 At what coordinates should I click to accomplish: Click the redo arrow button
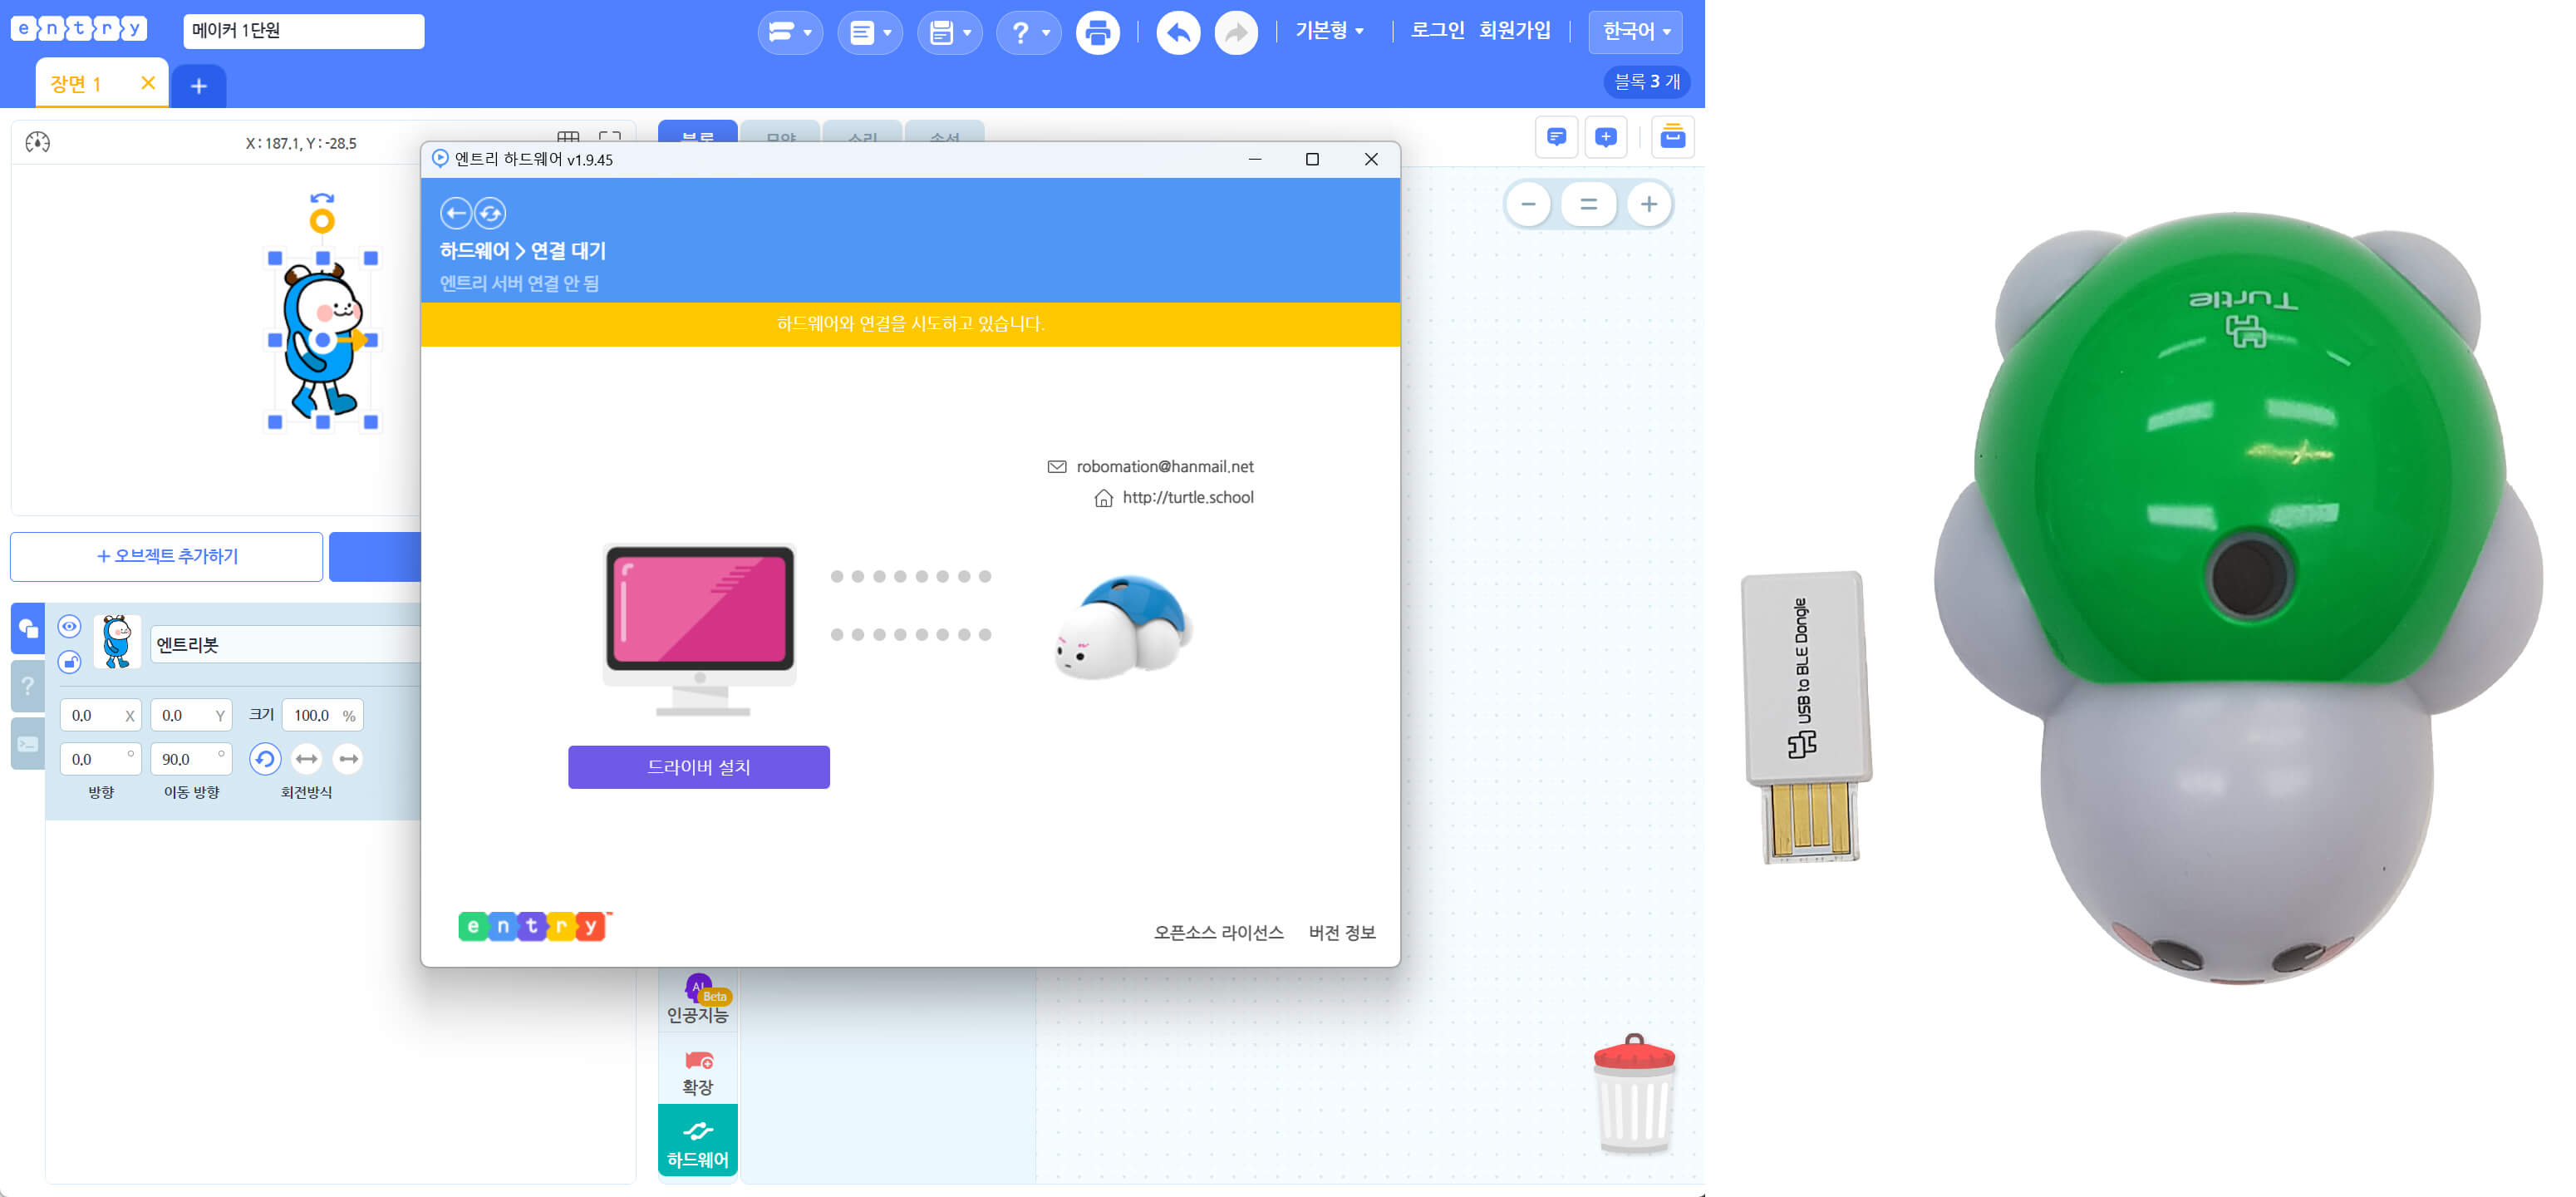coord(1236,32)
